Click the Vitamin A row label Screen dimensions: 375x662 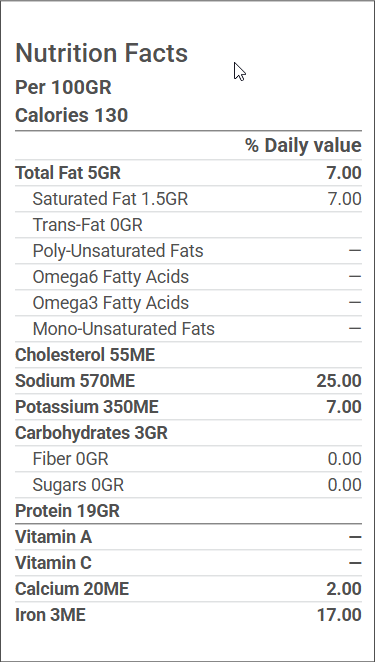click(x=54, y=537)
